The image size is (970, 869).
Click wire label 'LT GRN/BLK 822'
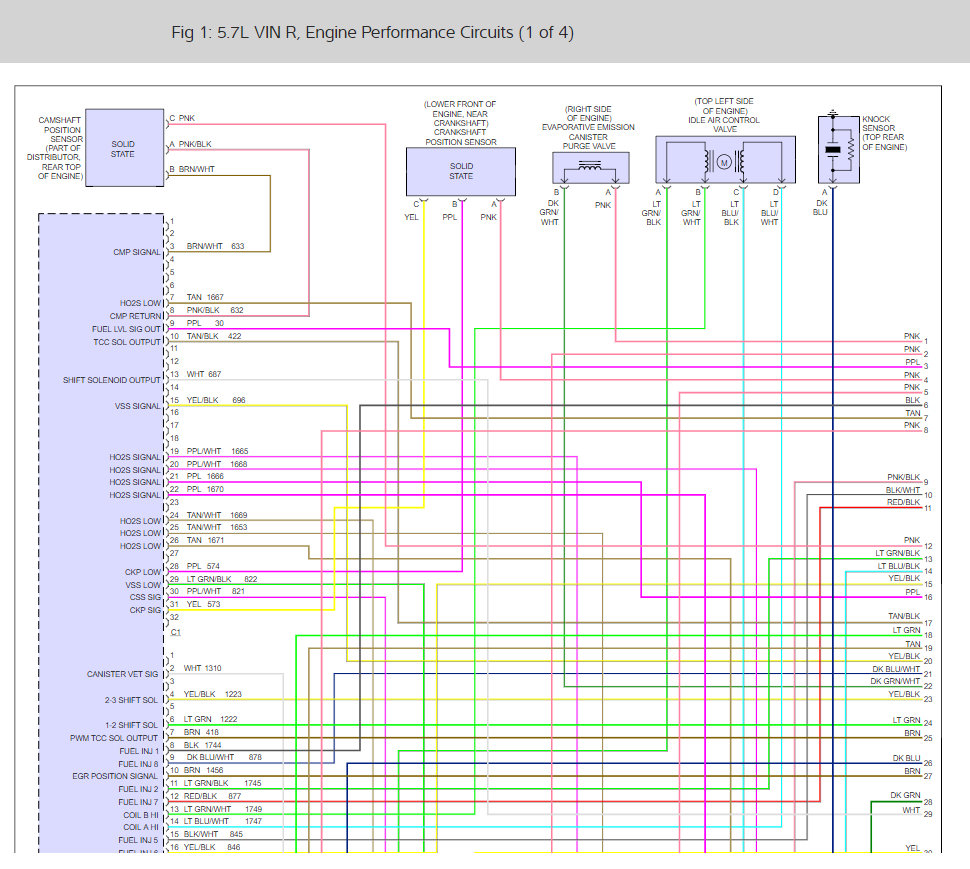click(221, 580)
